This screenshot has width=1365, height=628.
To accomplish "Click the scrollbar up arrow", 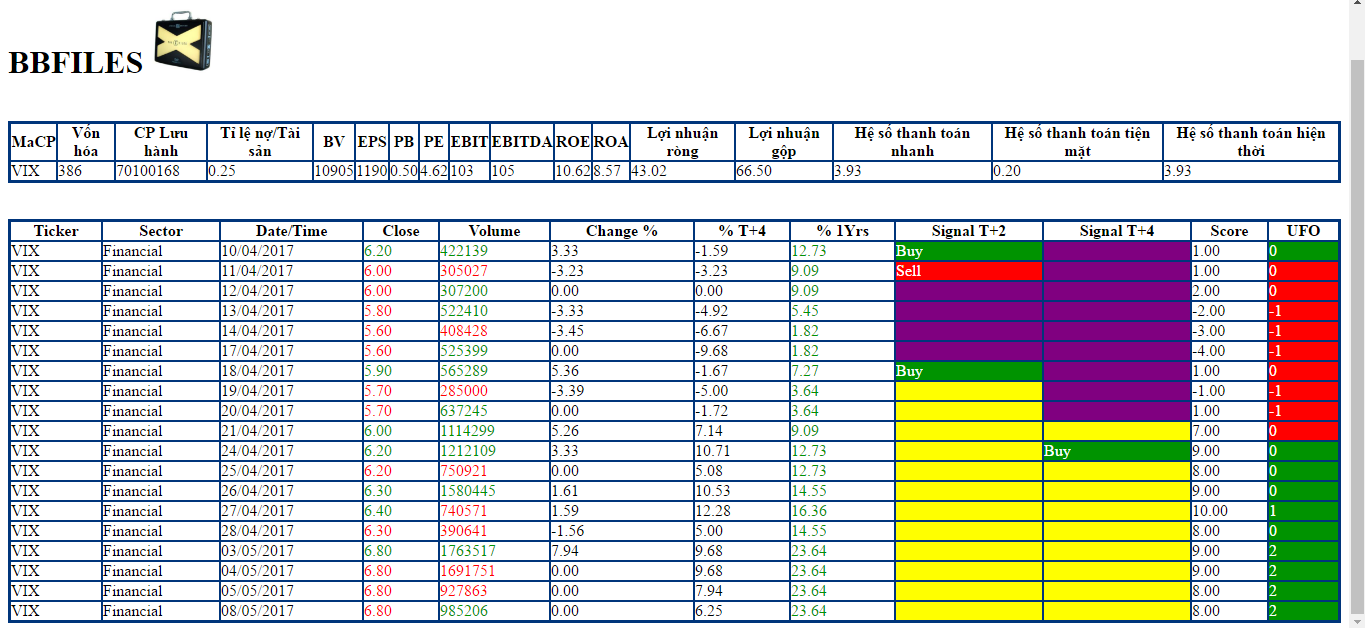I will tap(1357, 7).
